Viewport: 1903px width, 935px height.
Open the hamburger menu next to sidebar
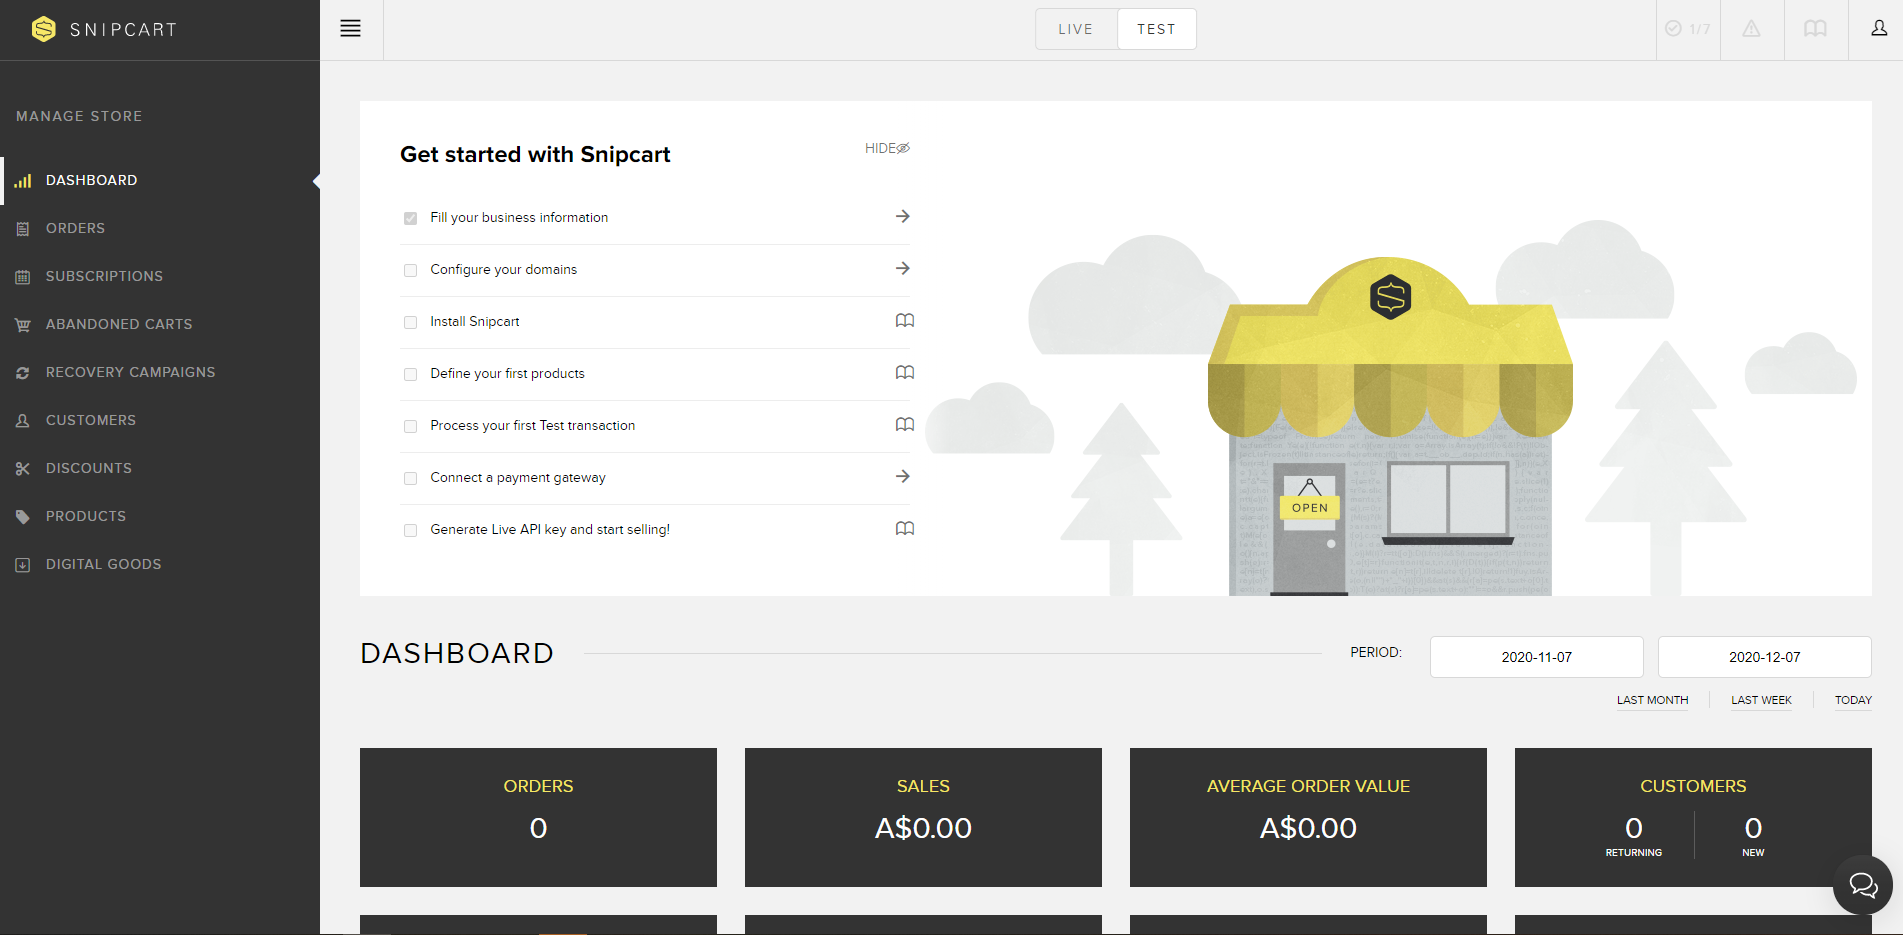[x=350, y=28]
